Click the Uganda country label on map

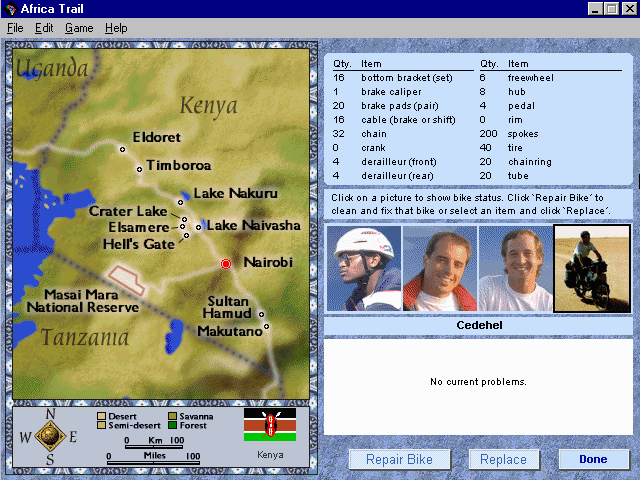52,68
